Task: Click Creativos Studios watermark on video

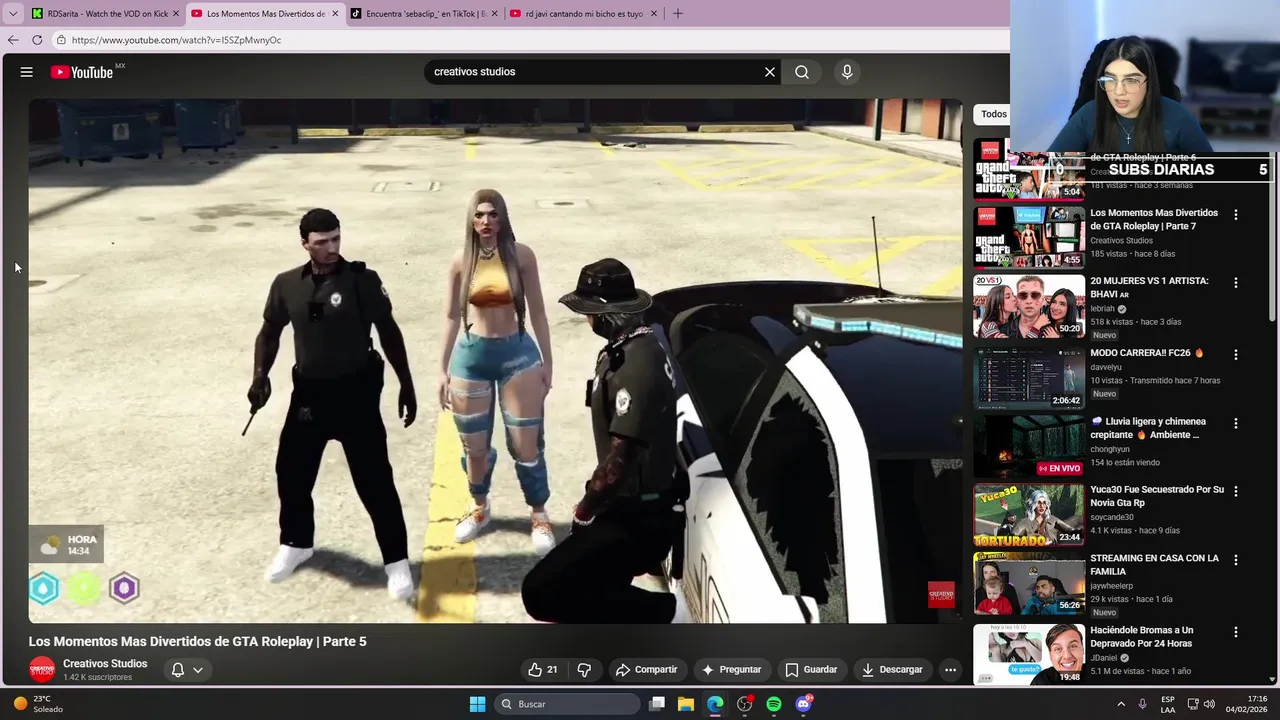Action: point(941,594)
